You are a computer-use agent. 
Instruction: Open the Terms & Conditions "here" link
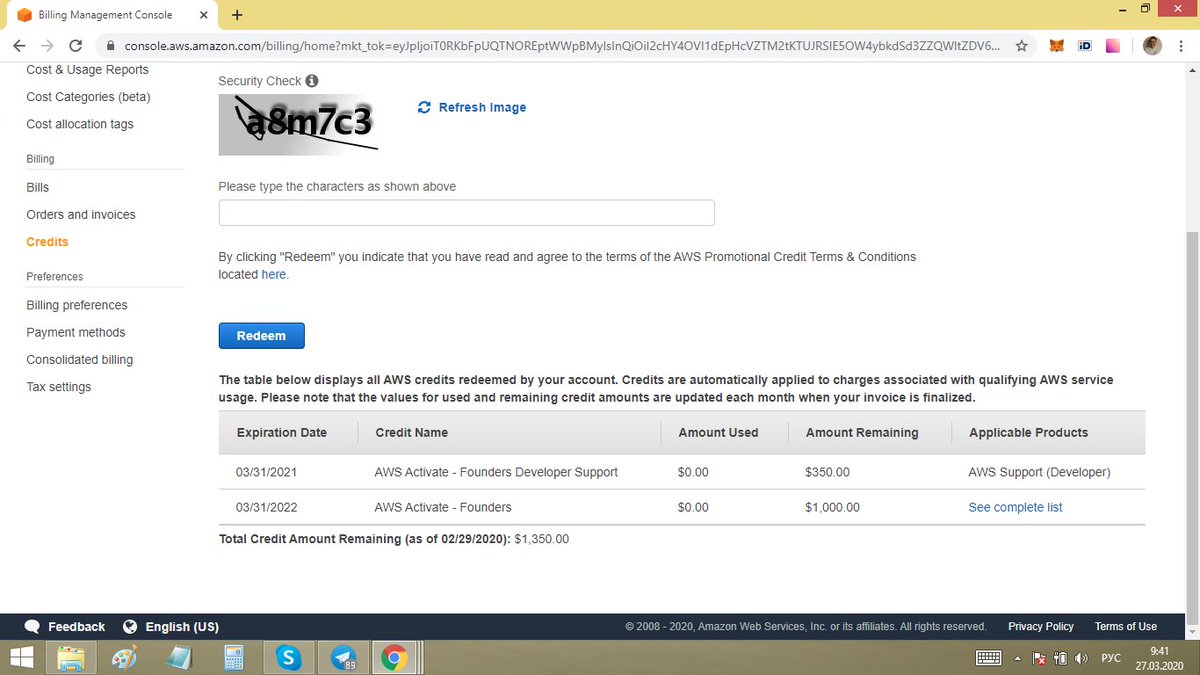pos(274,274)
